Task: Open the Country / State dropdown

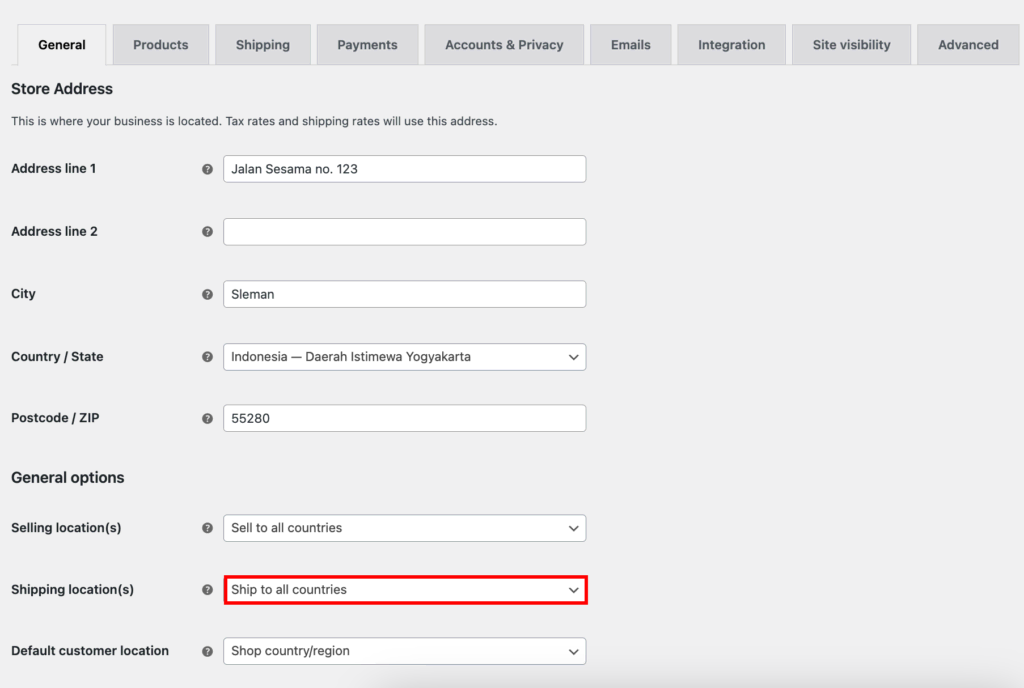Action: [404, 357]
